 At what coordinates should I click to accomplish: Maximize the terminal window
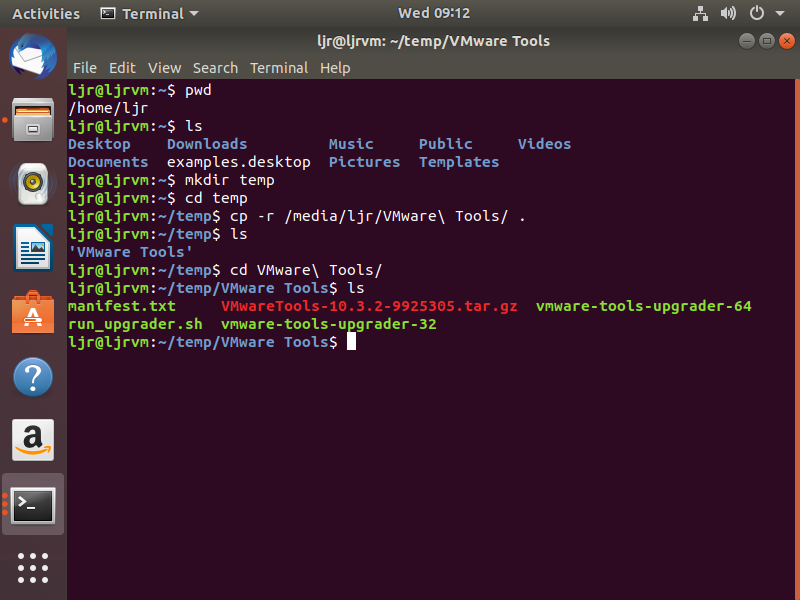point(767,41)
